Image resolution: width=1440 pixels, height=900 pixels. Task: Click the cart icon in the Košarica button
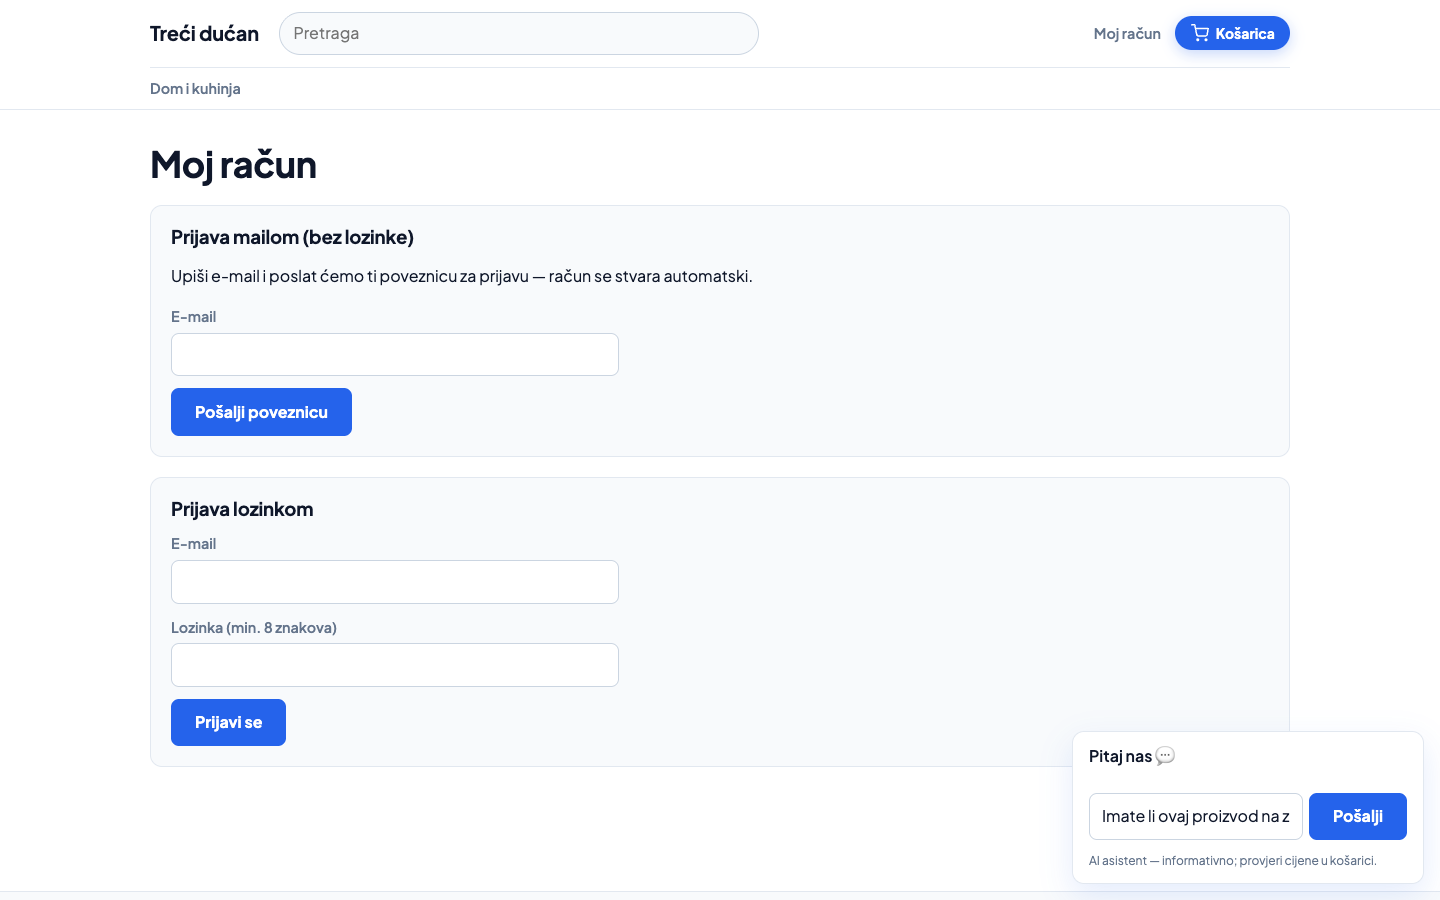point(1200,33)
